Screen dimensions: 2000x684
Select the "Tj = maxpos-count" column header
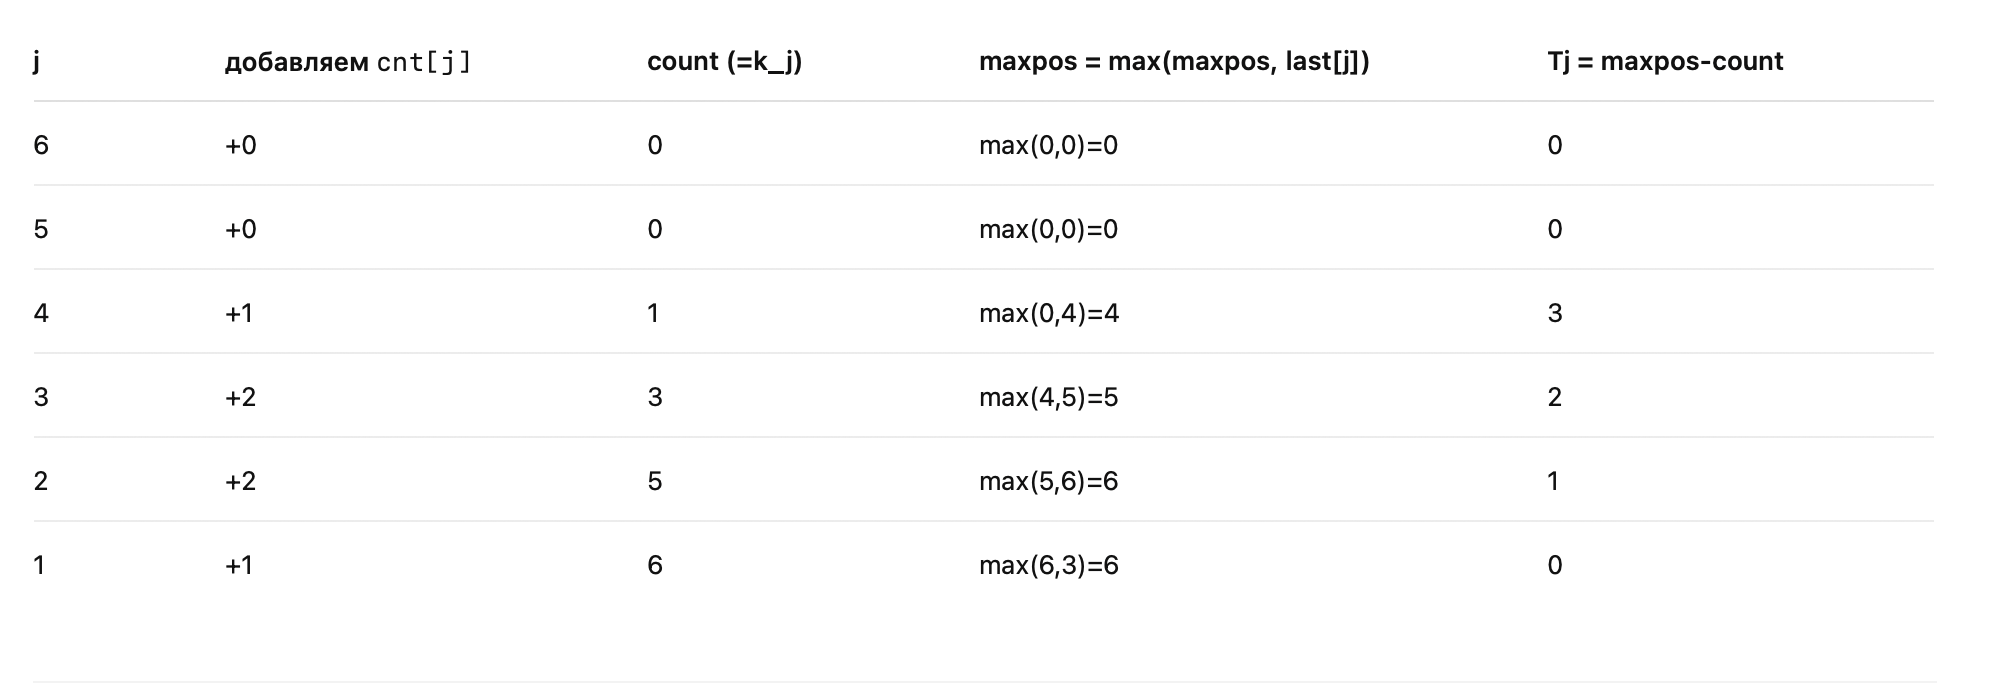[x=1665, y=62]
